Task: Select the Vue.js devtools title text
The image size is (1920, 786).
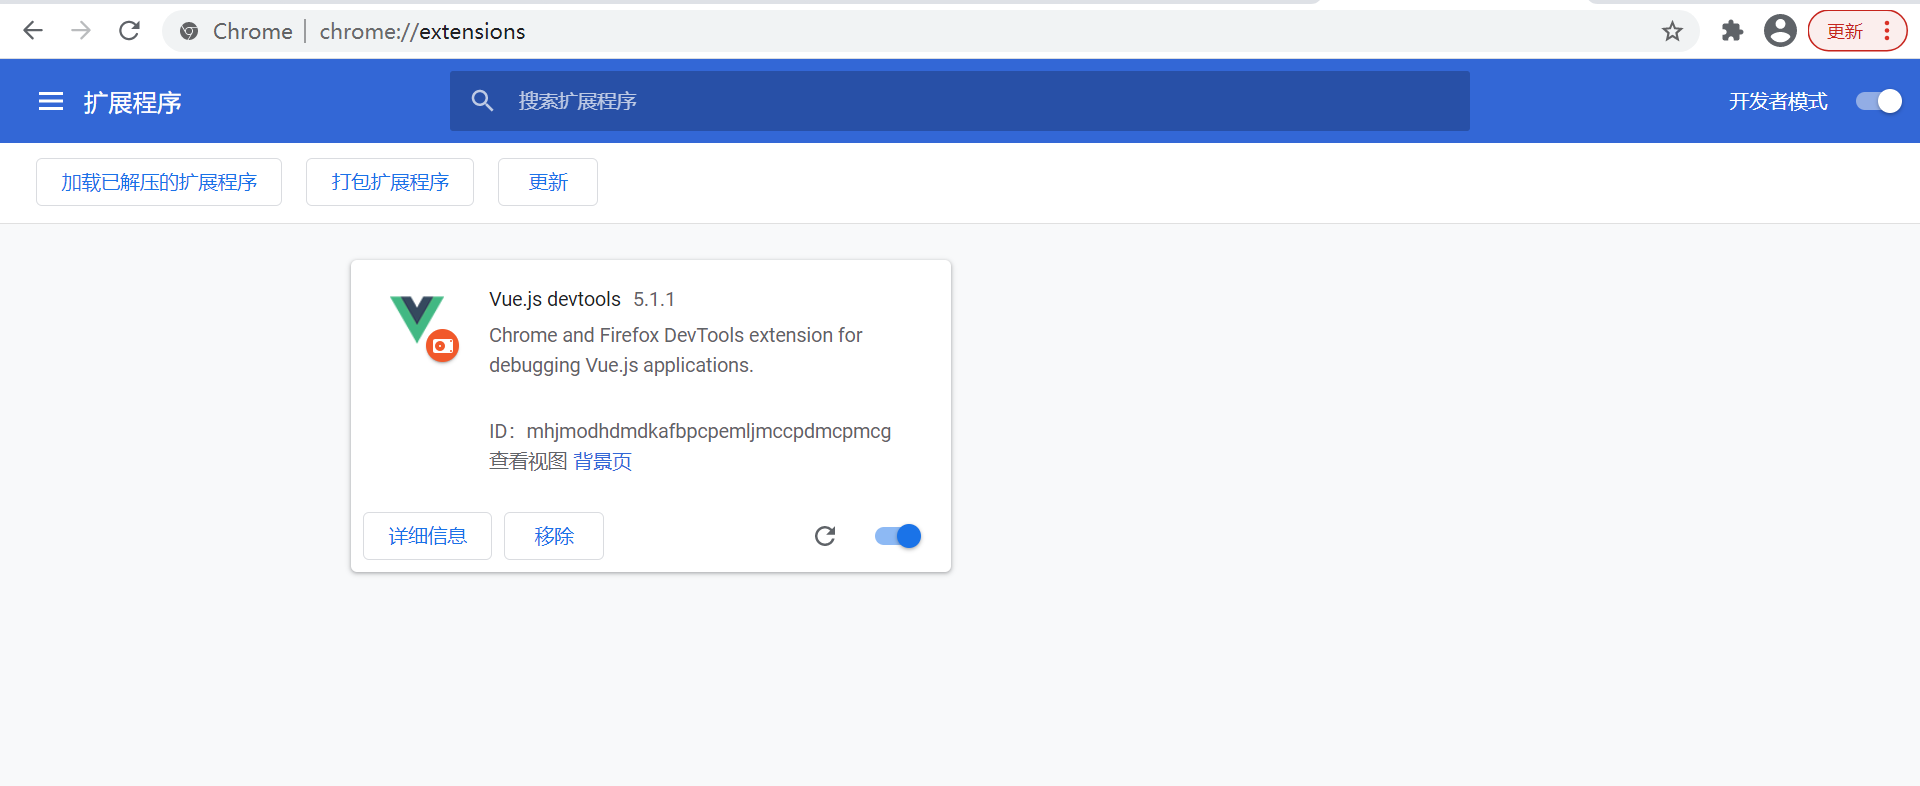Action: point(555,299)
